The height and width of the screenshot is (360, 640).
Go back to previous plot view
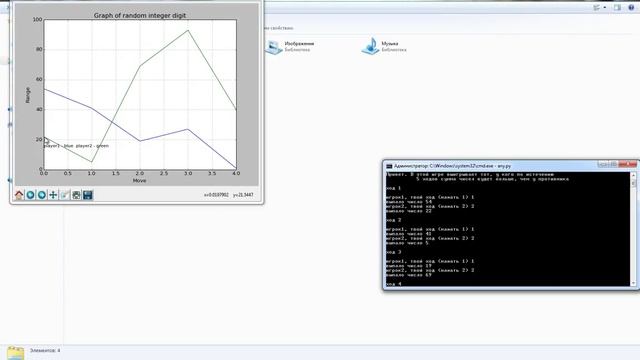(x=30, y=195)
